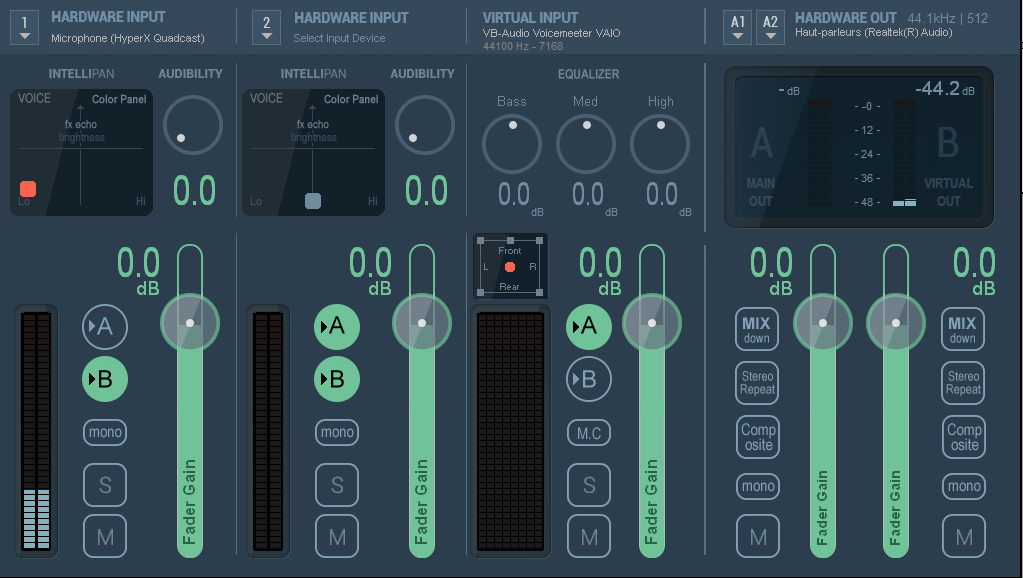Disable bus B routing for Hardware Input 2
The height and width of the screenshot is (578, 1023).
pos(337,379)
